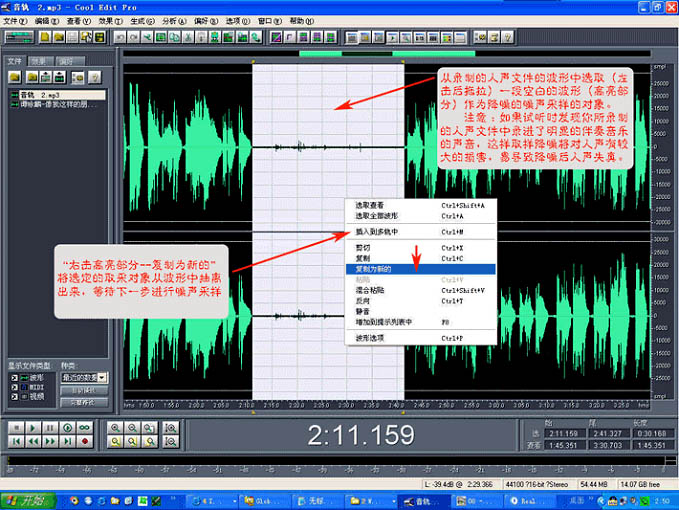This screenshot has width=679, height=510.
Task: Open the 种类 sort-by dropdown
Action: click(x=103, y=378)
